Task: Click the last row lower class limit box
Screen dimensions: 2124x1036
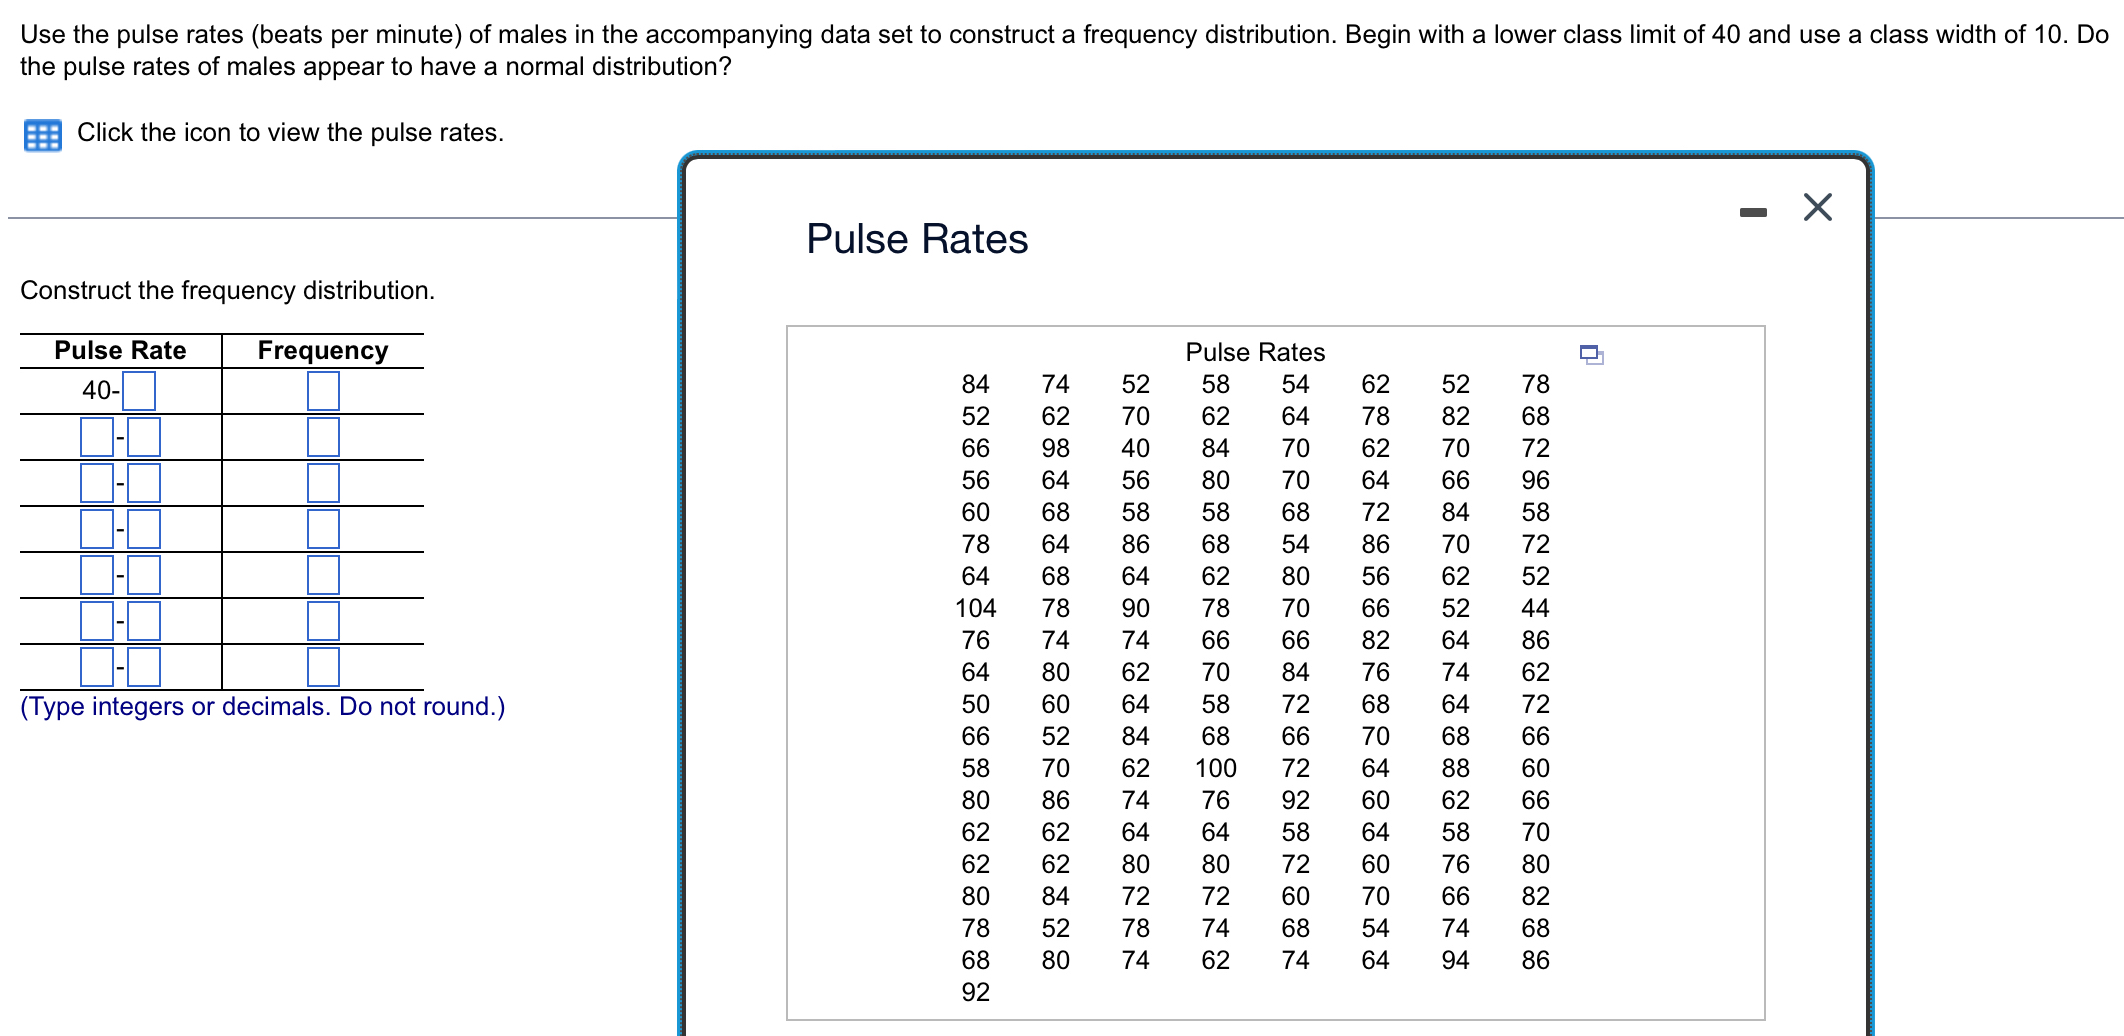Action: point(95,664)
